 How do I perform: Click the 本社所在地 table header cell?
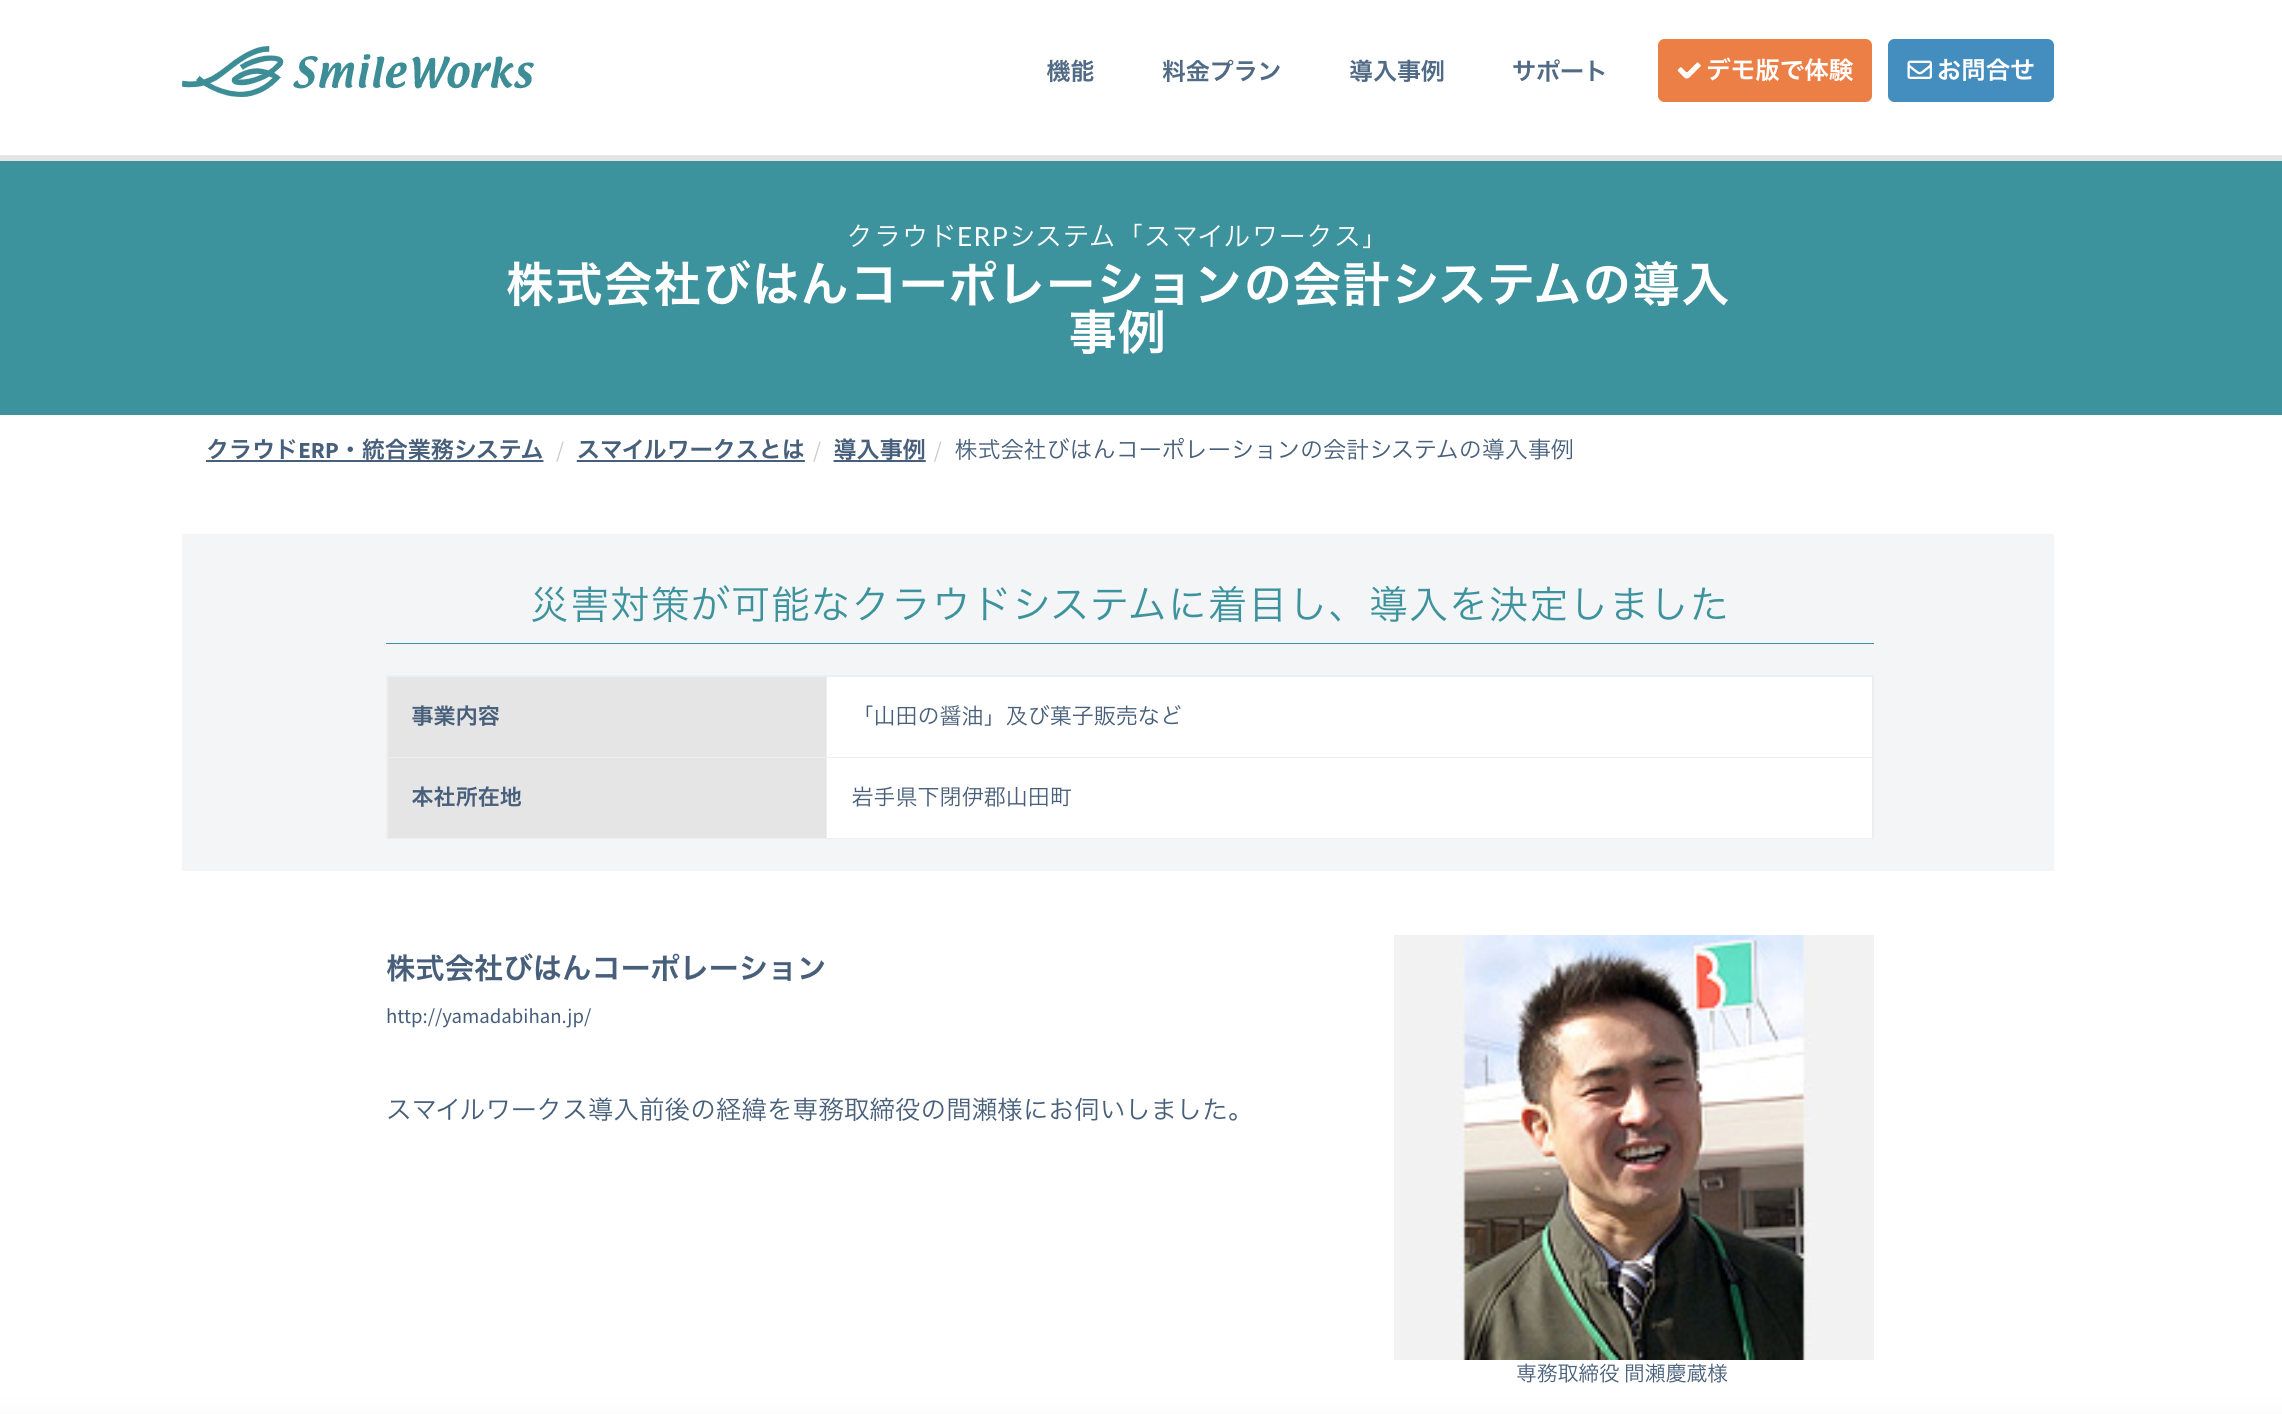pos(606,797)
